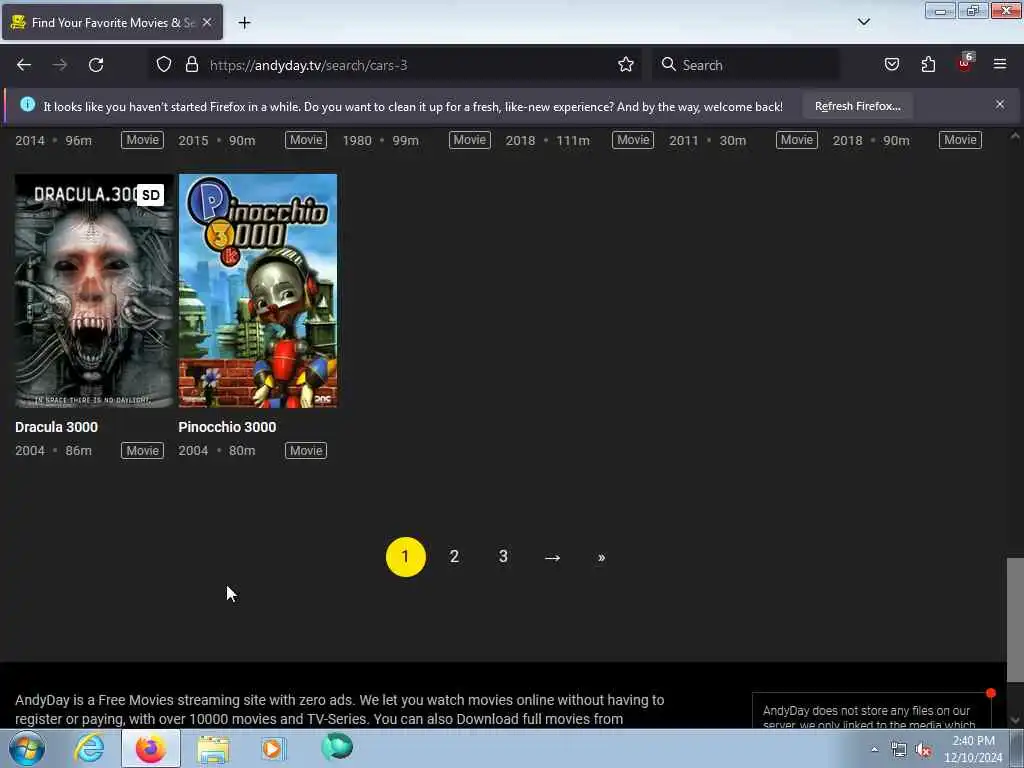Viewport: 1024px width, 768px height.
Task: Click the Refresh Firefox... button
Action: tap(857, 106)
